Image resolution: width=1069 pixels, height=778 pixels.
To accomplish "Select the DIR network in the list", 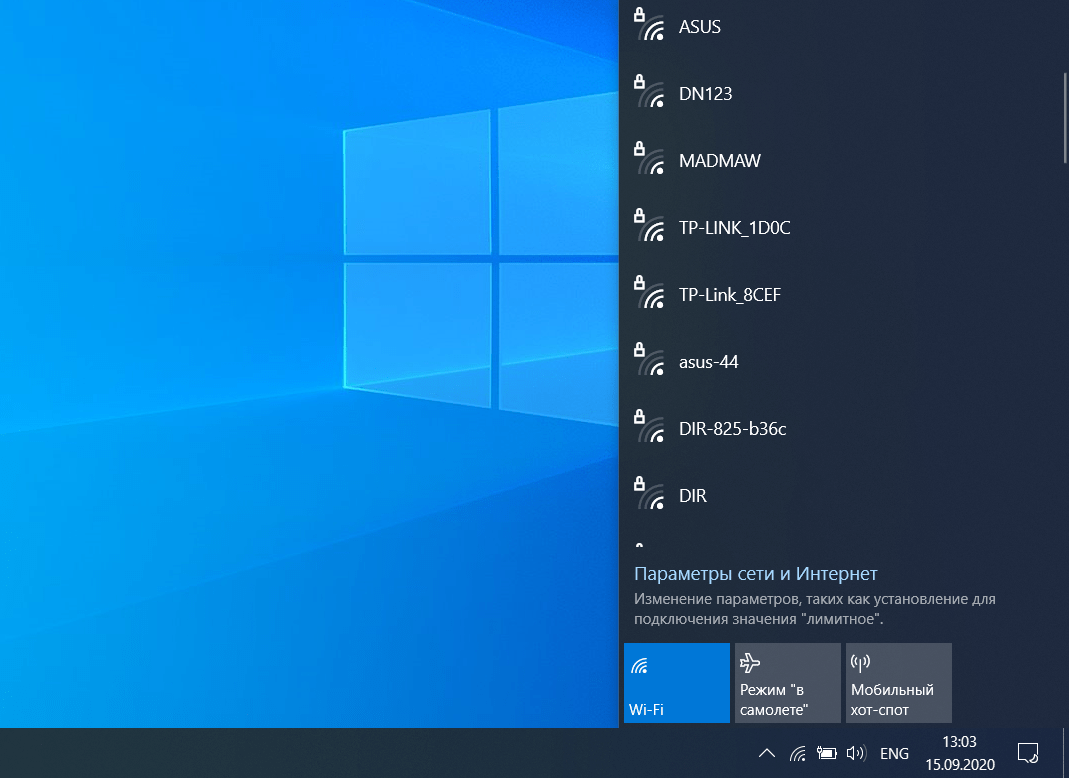I will [x=841, y=496].
